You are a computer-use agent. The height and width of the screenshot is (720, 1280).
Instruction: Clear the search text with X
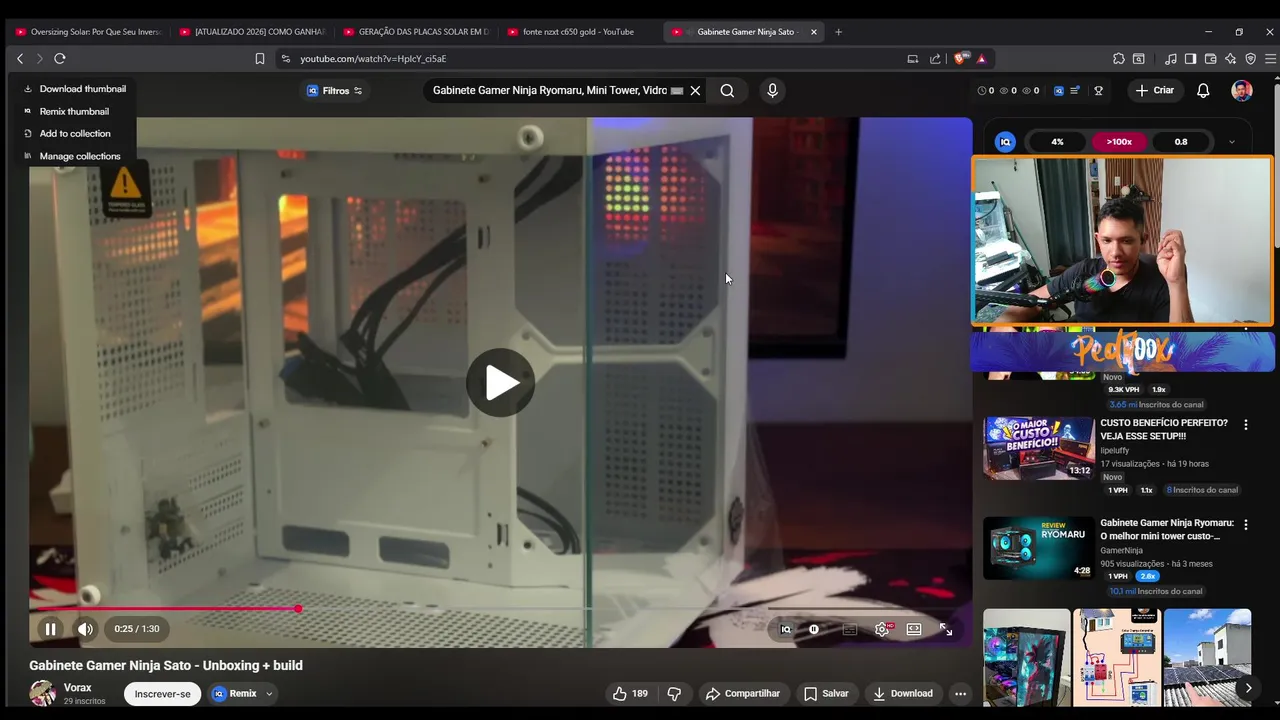[695, 90]
